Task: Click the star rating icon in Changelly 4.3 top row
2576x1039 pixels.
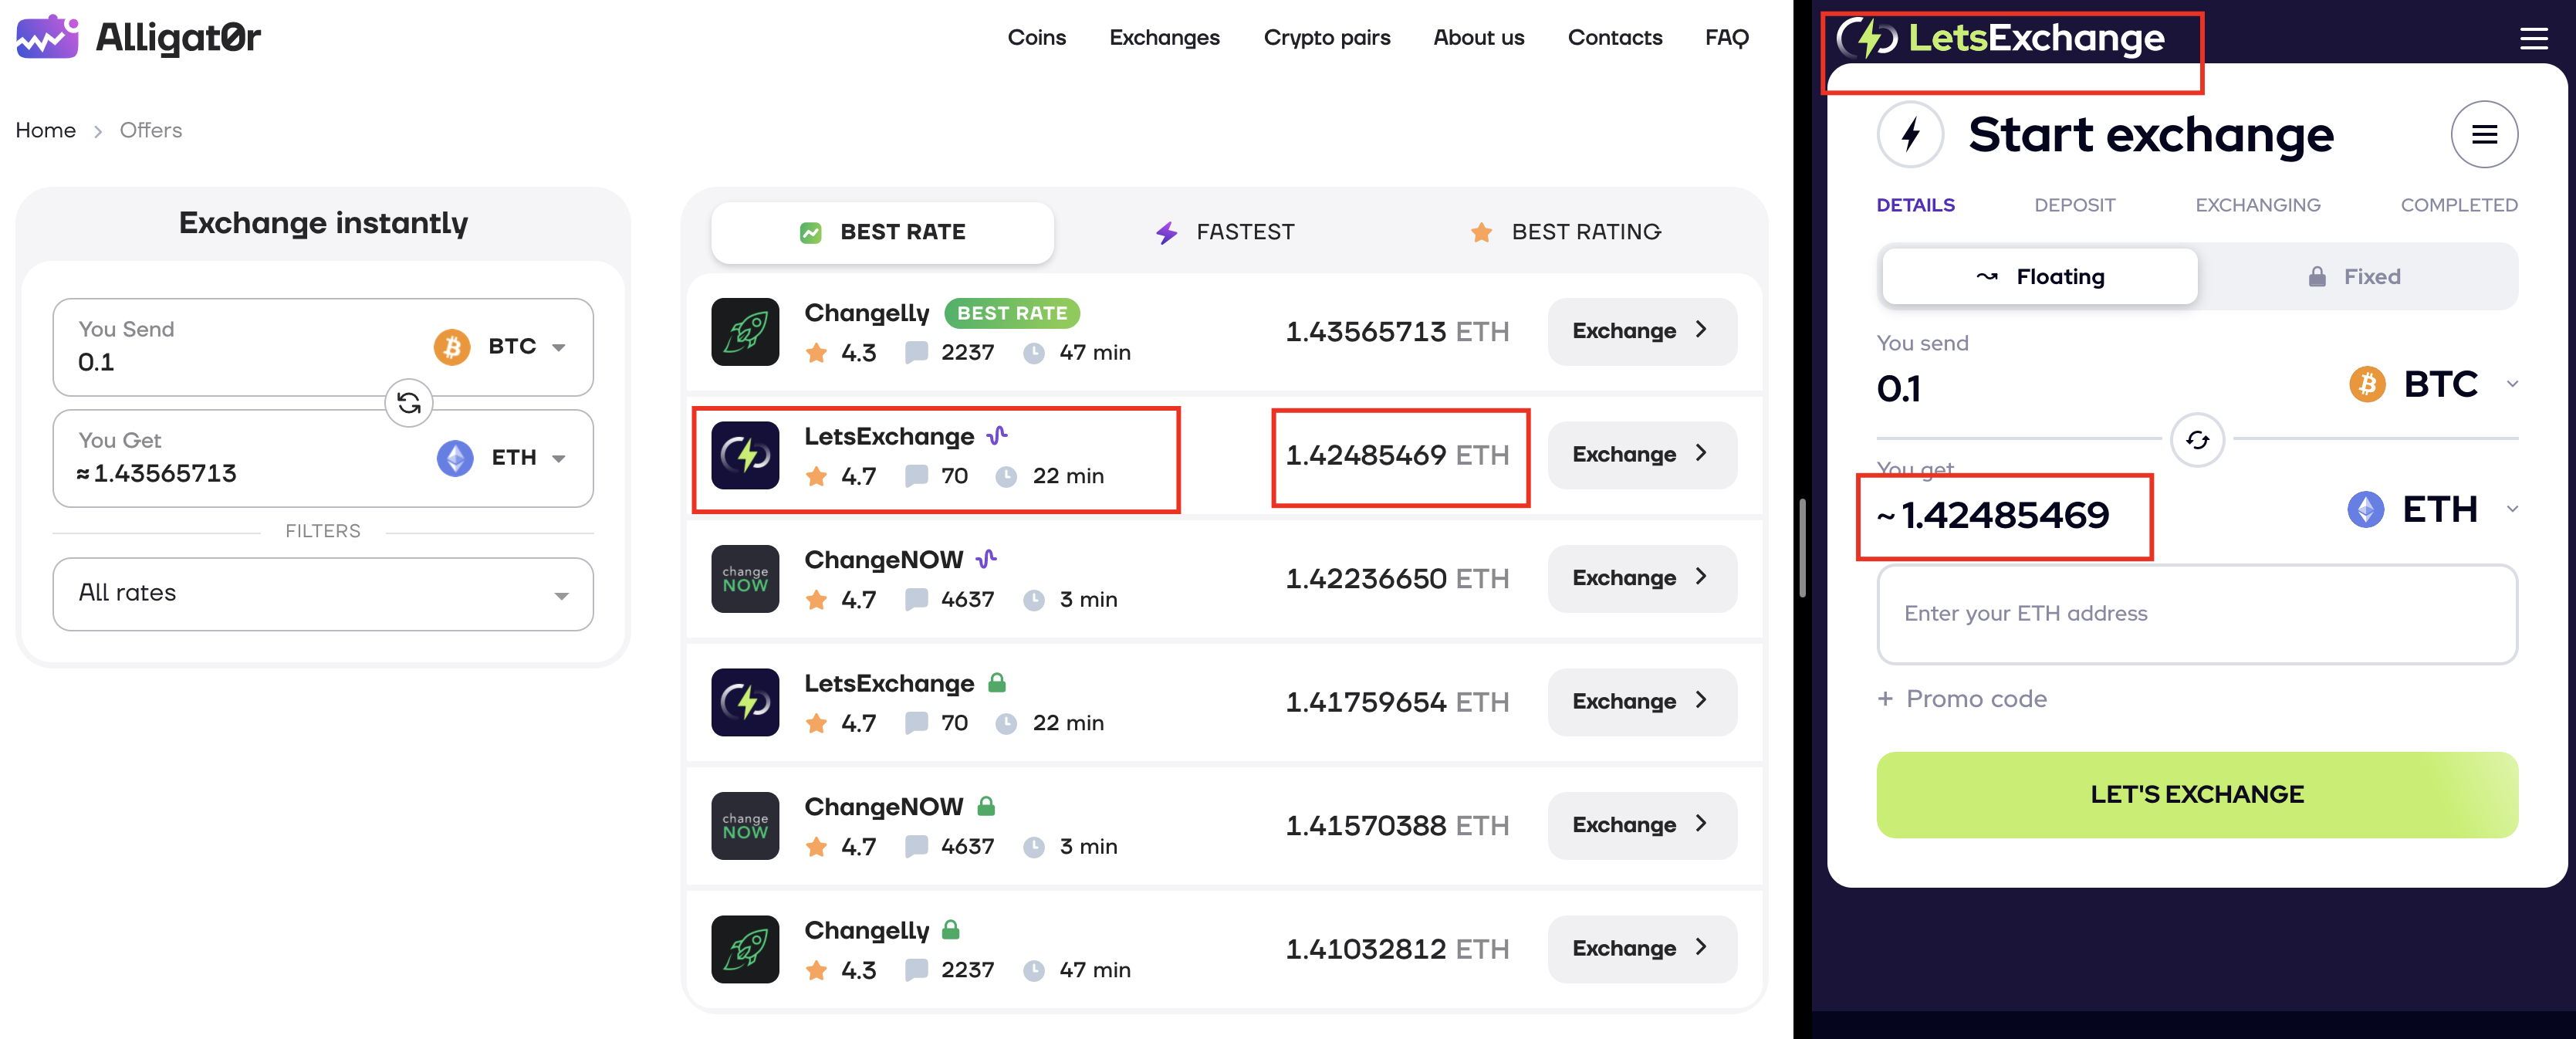Action: pos(817,353)
